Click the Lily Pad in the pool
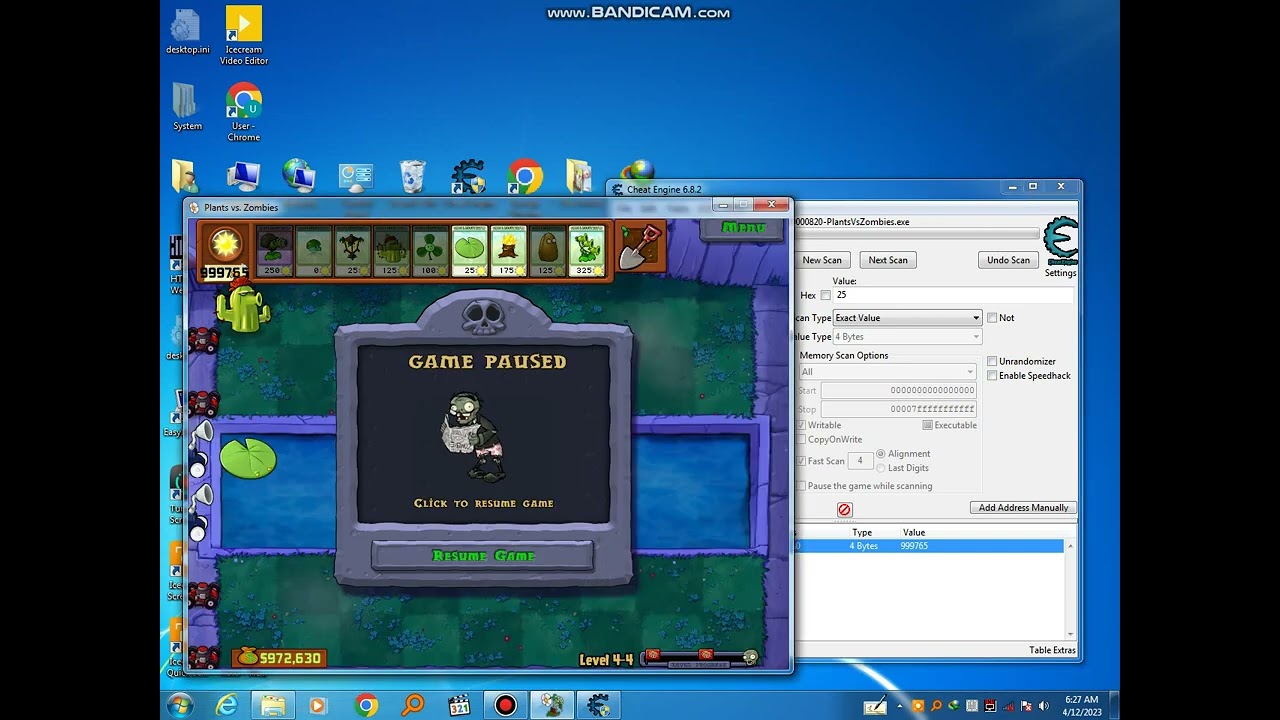This screenshot has height=720, width=1280. click(x=248, y=458)
